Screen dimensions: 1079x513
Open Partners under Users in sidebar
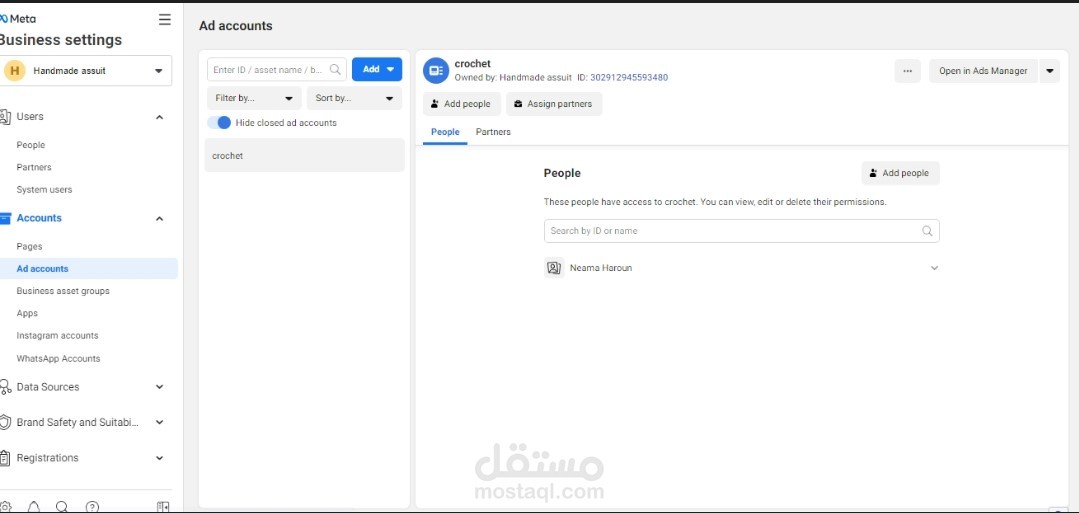tap(34, 167)
